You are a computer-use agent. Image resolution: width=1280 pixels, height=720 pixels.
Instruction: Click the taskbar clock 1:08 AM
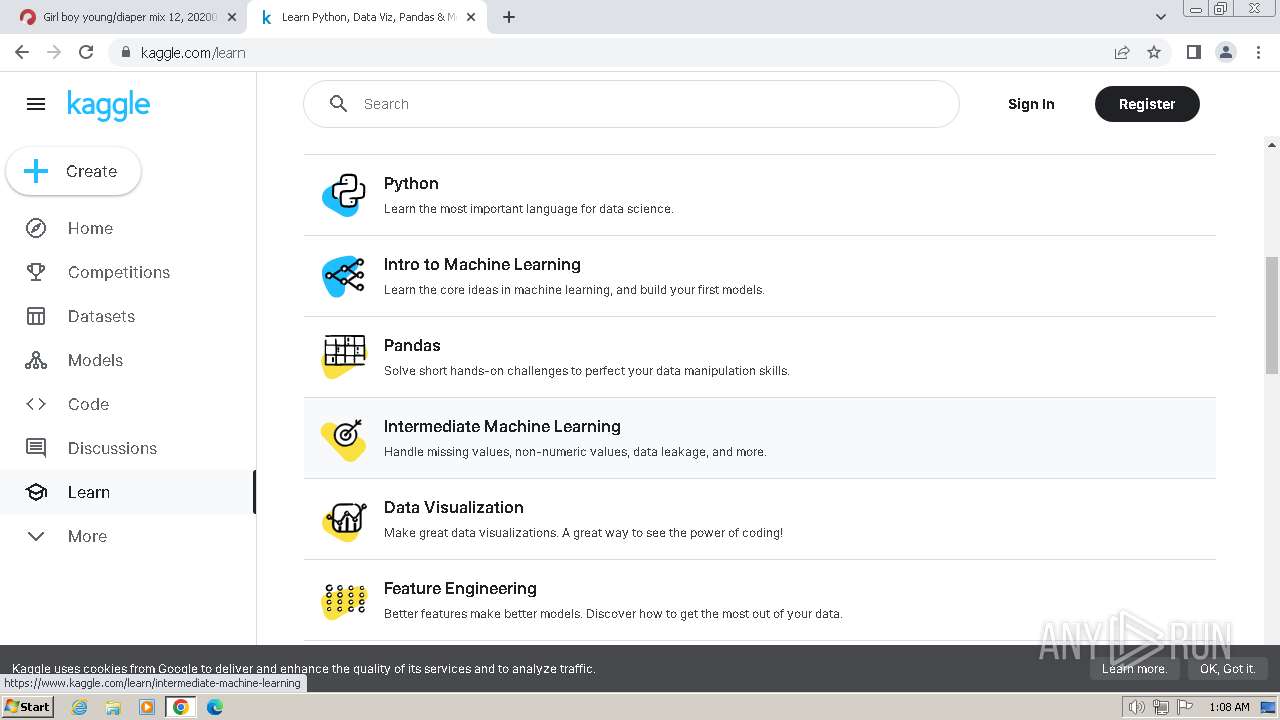pos(1229,707)
